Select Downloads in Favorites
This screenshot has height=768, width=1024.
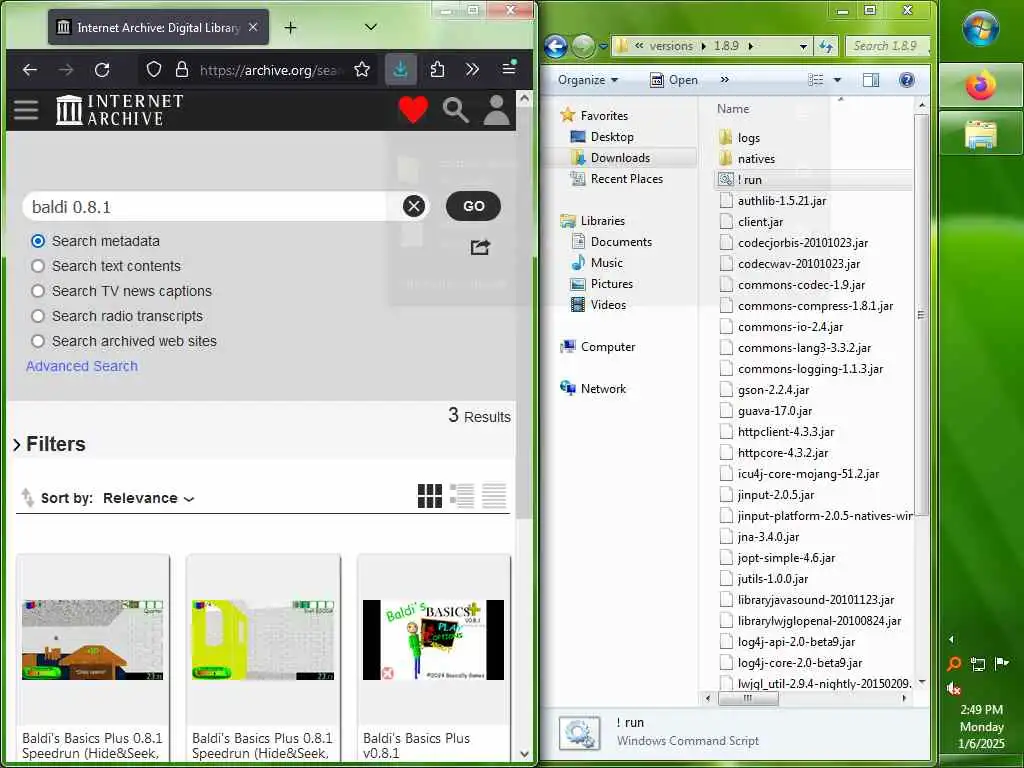[620, 157]
